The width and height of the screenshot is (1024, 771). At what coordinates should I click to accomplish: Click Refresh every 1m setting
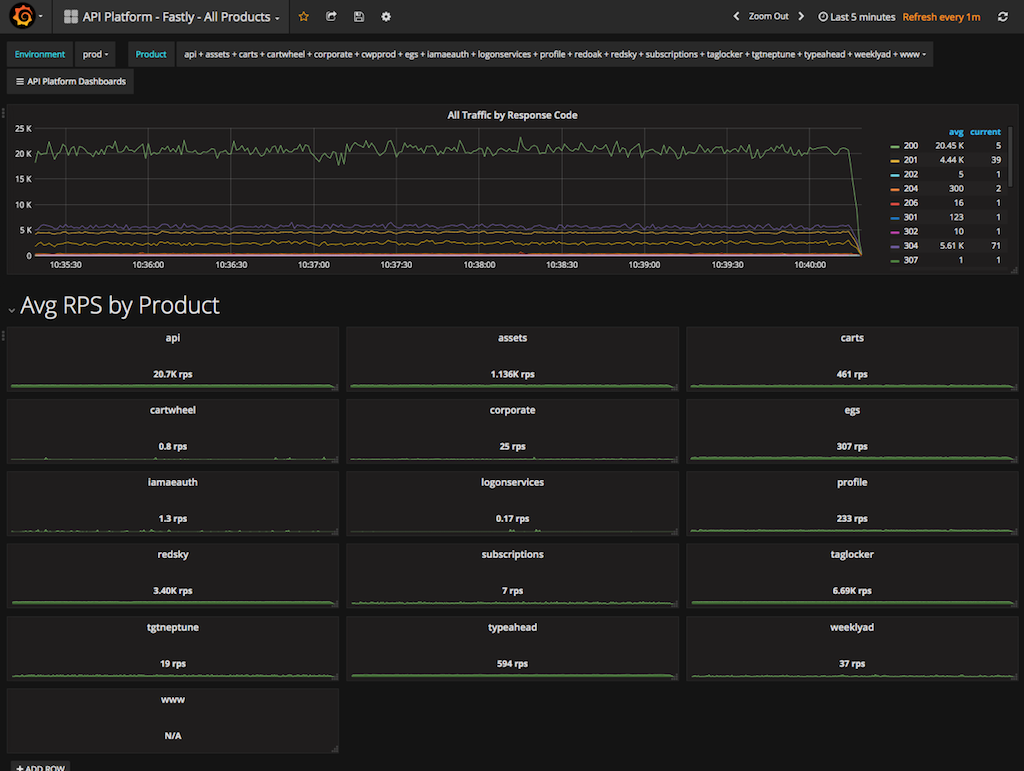(x=941, y=17)
